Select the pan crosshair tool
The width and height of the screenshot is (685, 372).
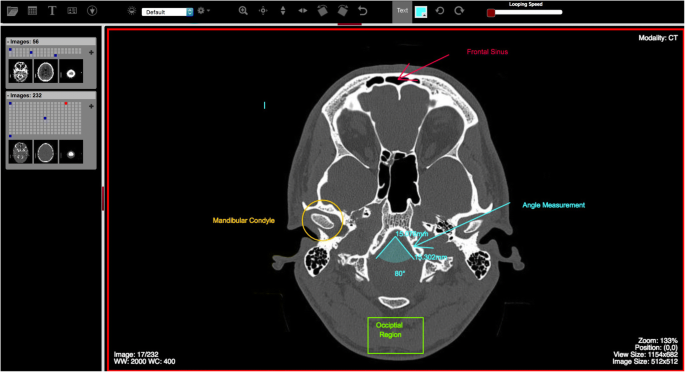[263, 11]
